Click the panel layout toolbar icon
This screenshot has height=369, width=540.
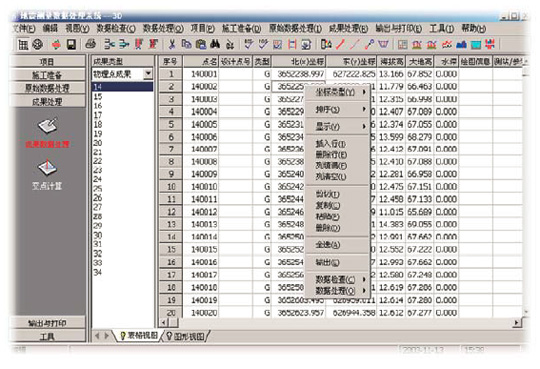coord(402,44)
